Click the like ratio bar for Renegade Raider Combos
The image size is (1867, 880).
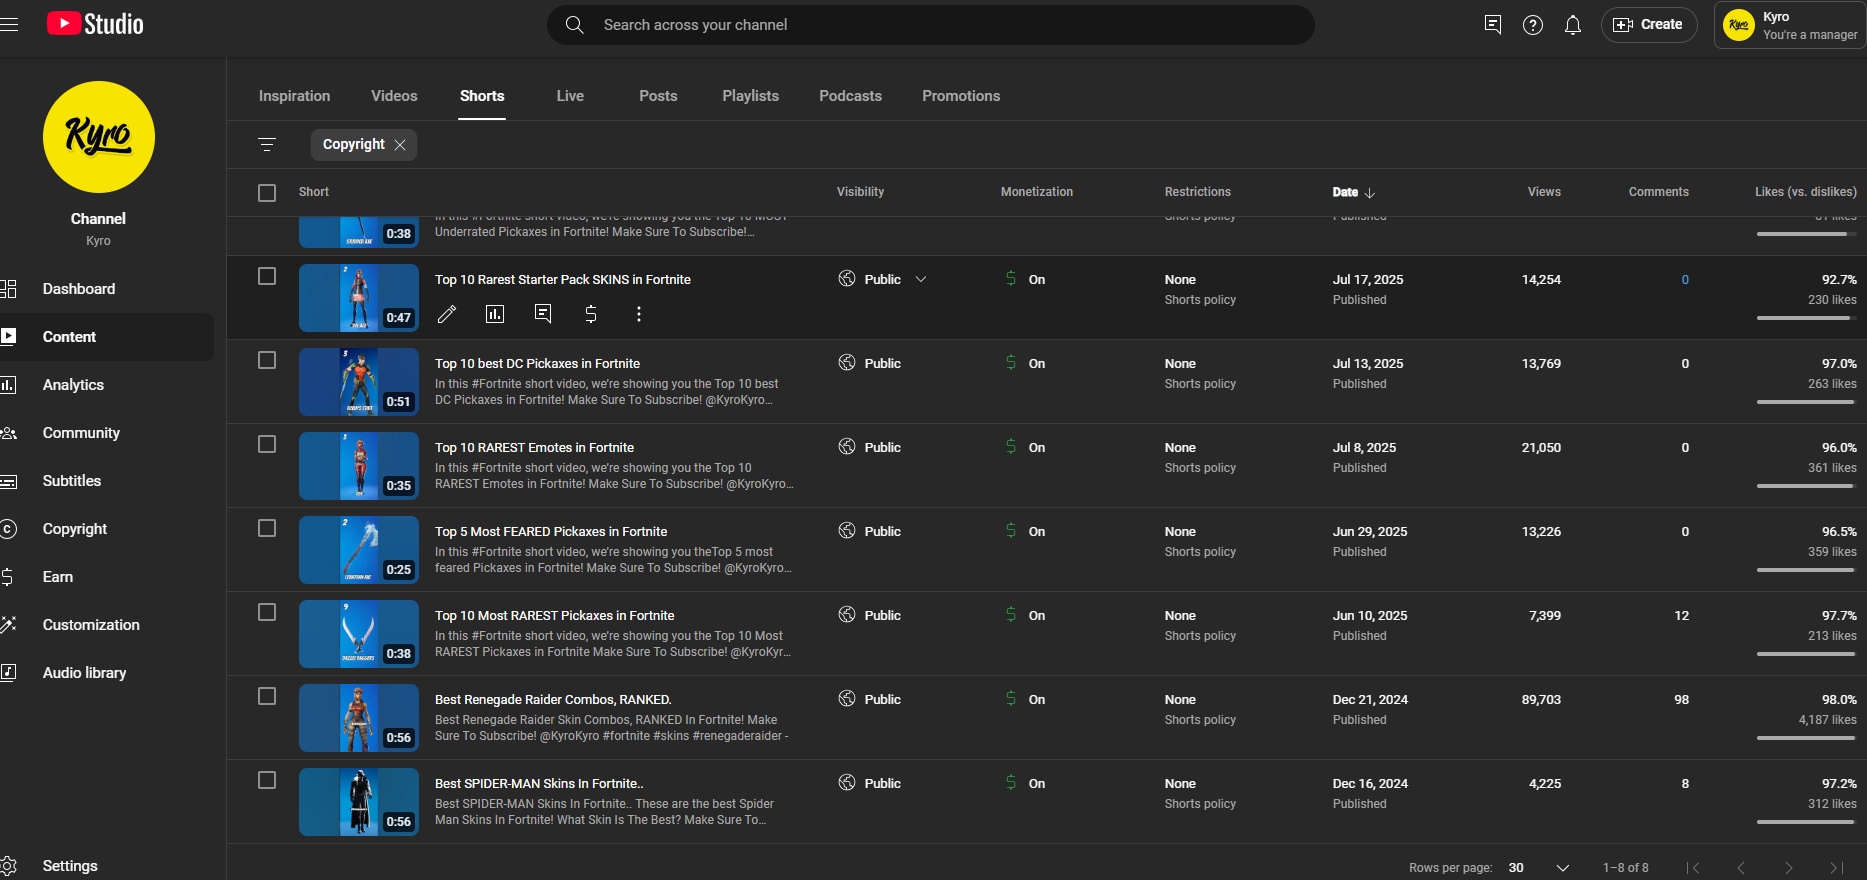tap(1806, 738)
